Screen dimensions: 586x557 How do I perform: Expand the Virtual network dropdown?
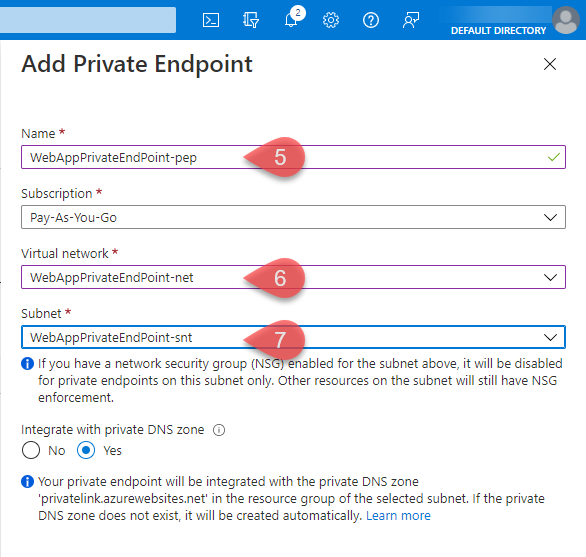pos(293,277)
